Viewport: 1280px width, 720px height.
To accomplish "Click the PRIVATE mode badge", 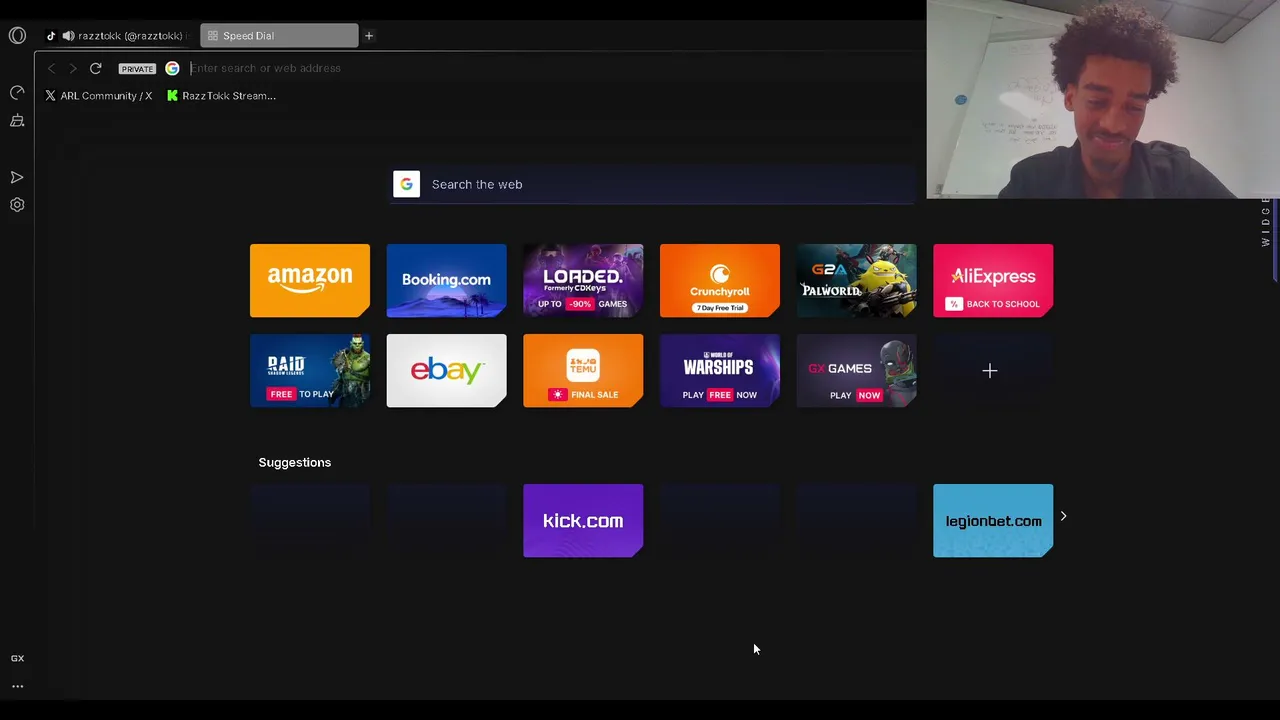I will tap(137, 69).
